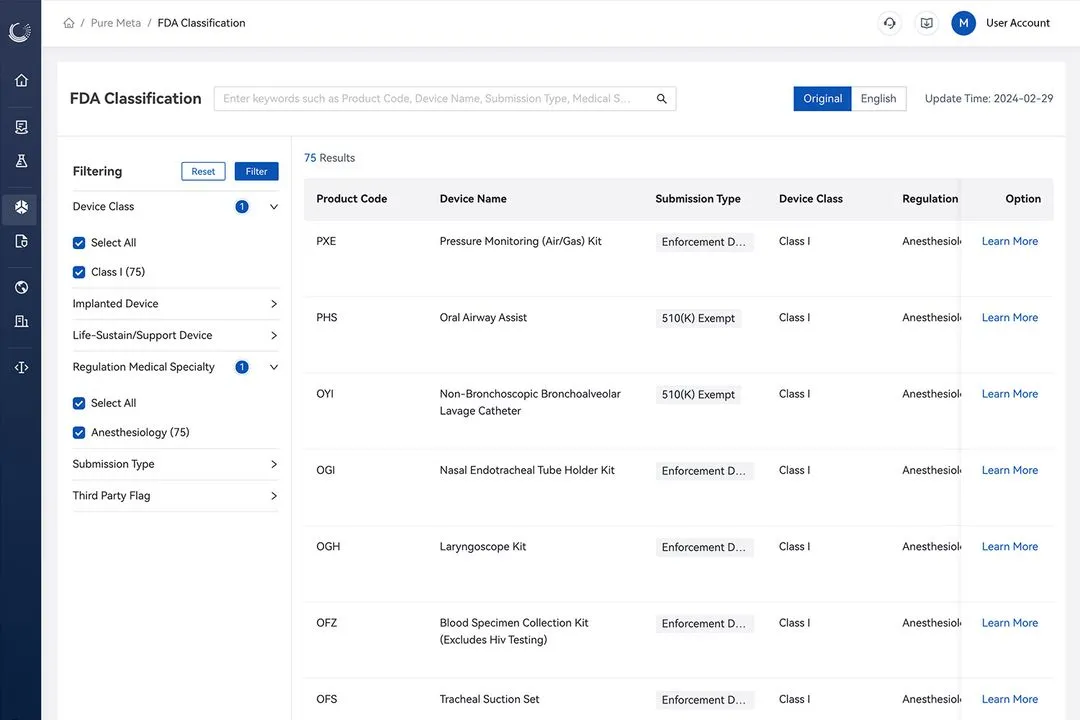
Task: Disable the Anesthesiology (75) checkbox
Action: point(78,432)
